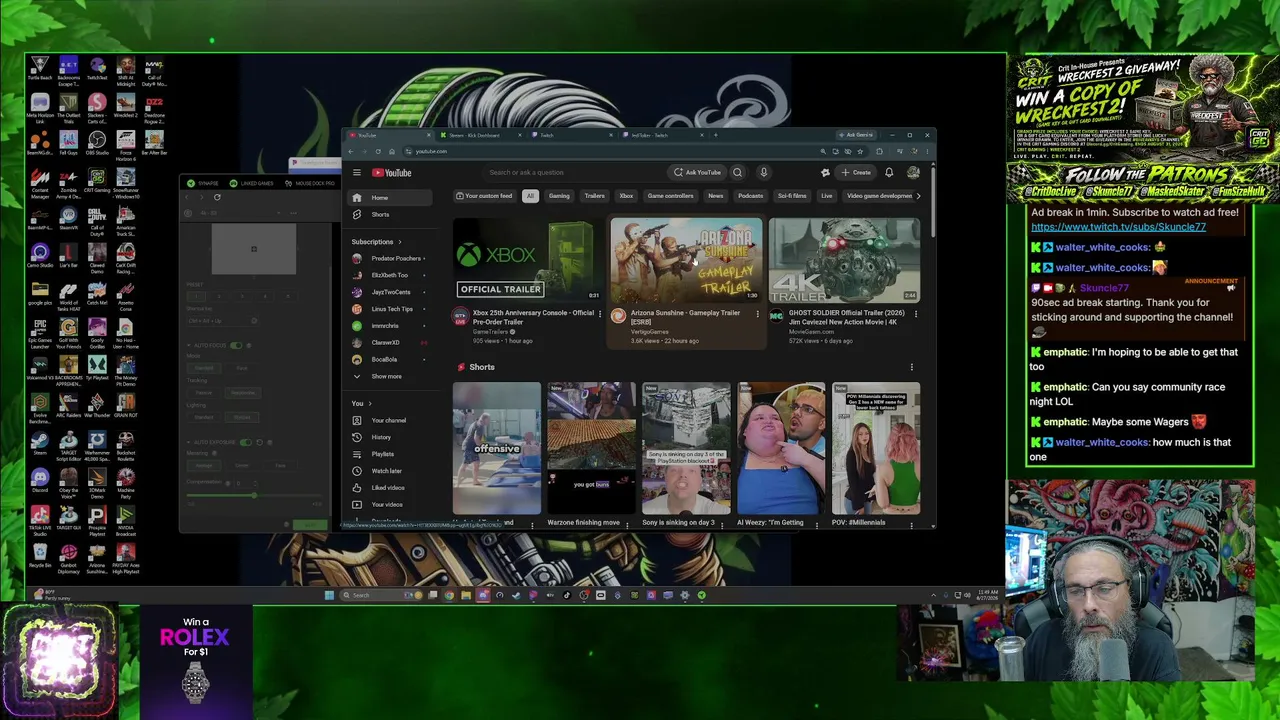Play the Arizona Sunshine gameplay trailer thumbnail
Viewport: 1280px width, 720px height.
pyautogui.click(x=686, y=260)
